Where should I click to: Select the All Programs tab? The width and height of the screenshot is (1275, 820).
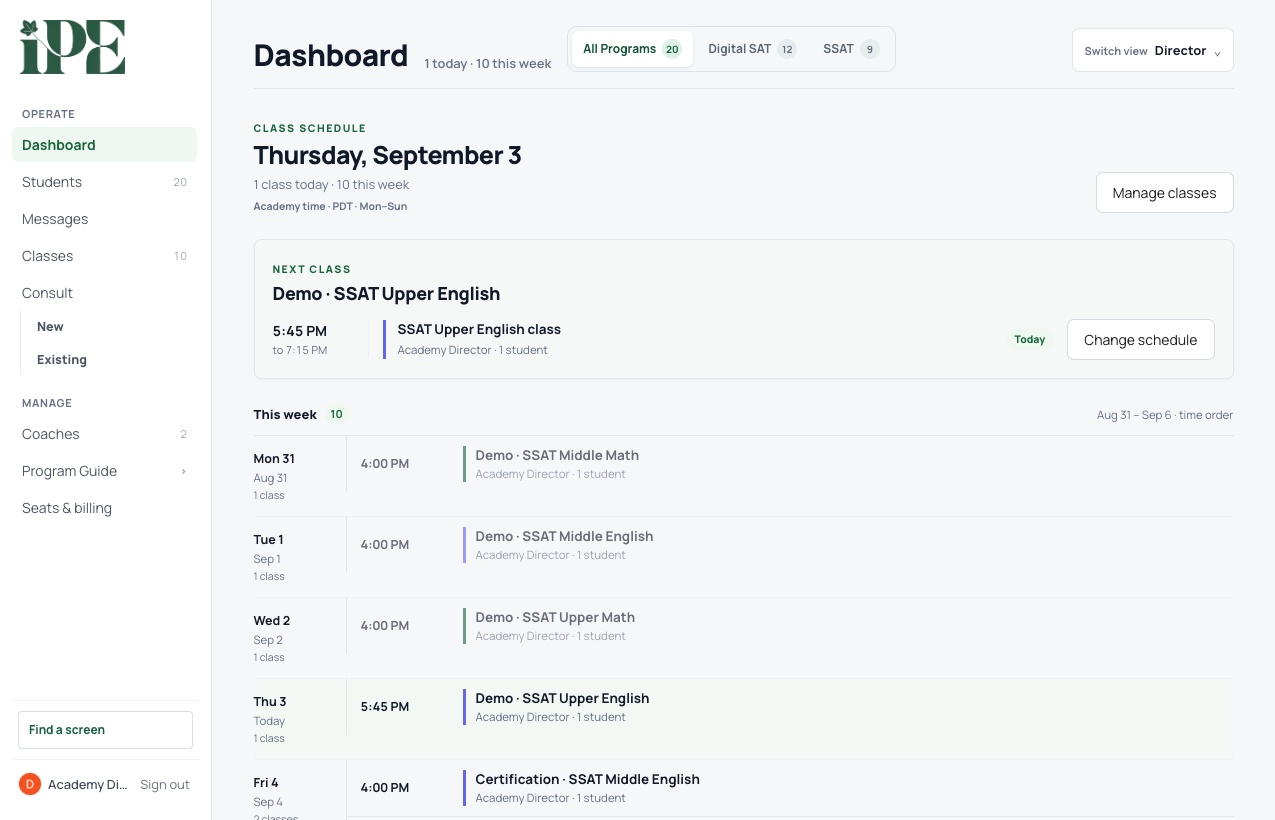632,49
